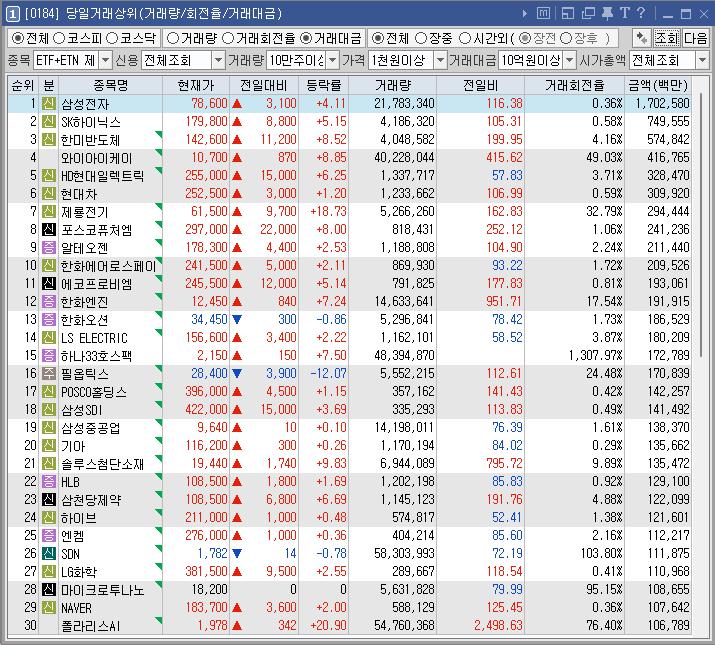This screenshot has width=715, height=645.
Task: Click the 신 badge on NAVER row
Action: pyautogui.click(x=49, y=608)
